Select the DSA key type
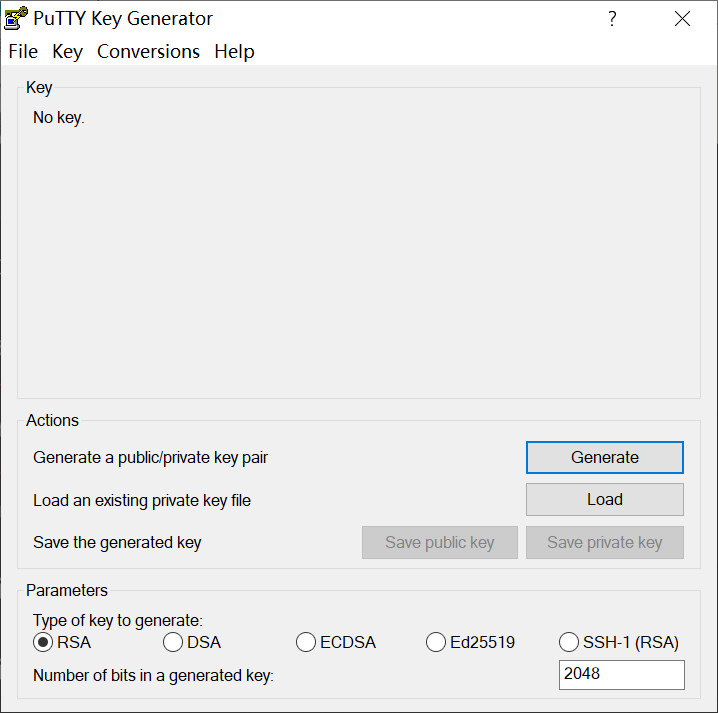The width and height of the screenshot is (718, 713). [x=192, y=642]
